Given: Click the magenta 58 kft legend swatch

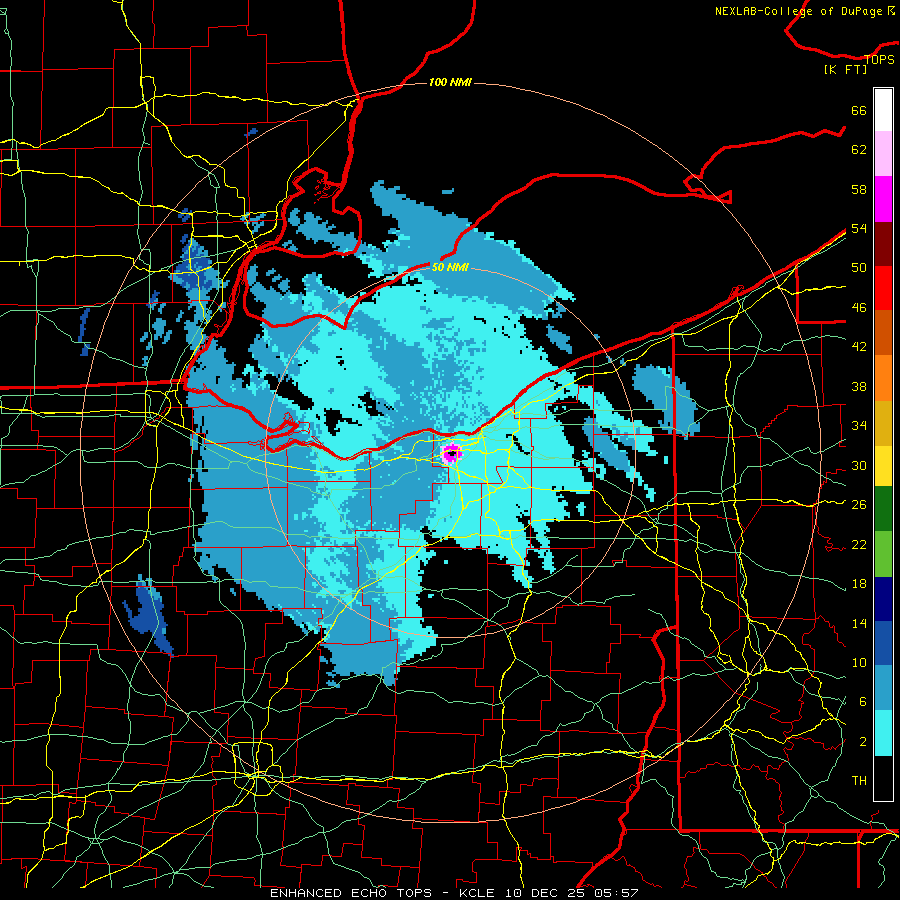Looking at the screenshot, I should pos(883,199).
